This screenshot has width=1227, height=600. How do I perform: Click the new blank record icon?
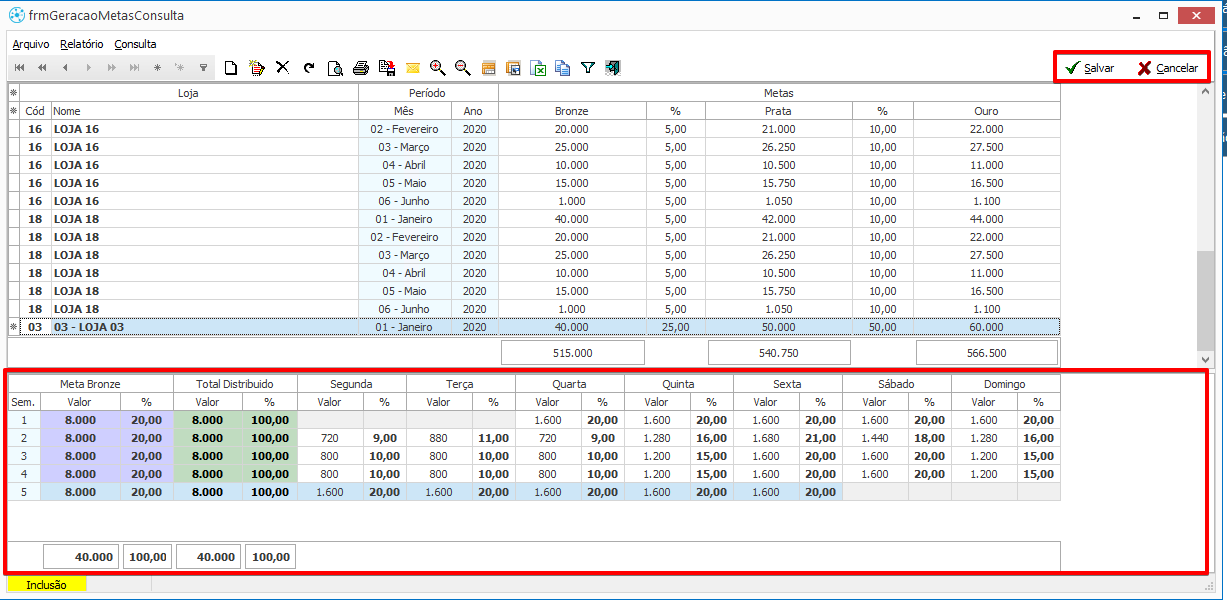click(231, 68)
